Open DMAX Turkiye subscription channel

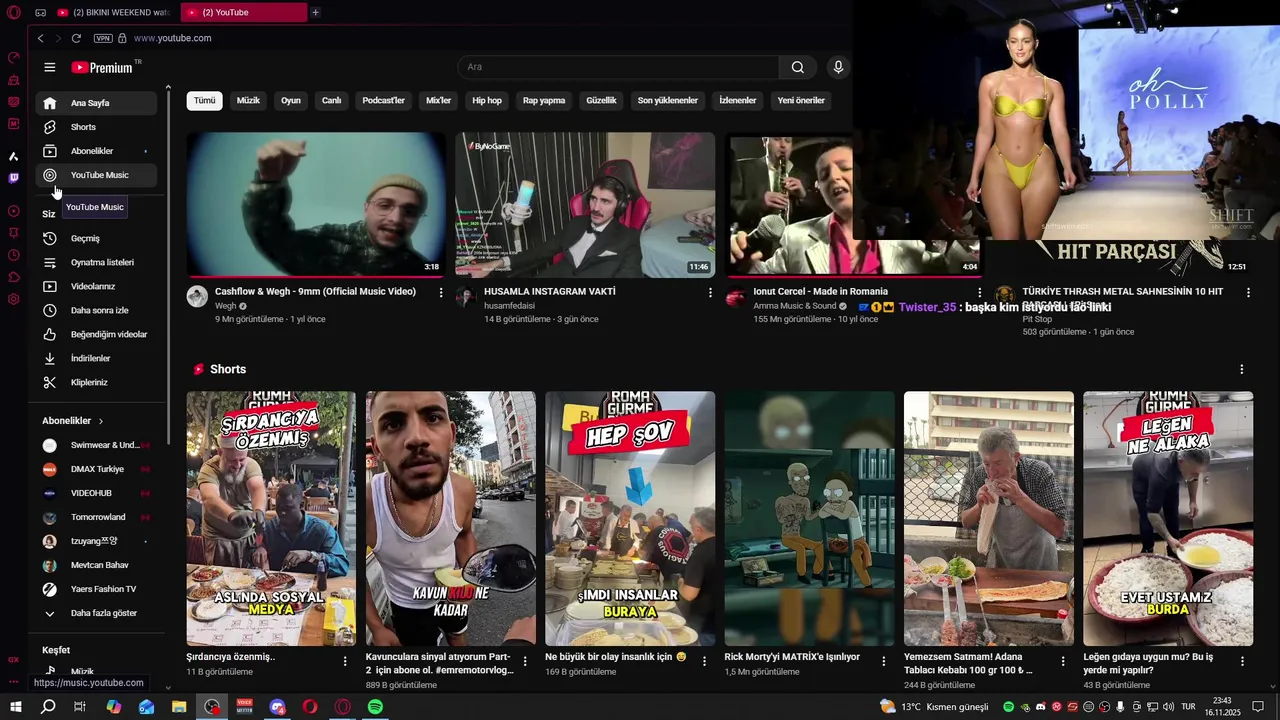pyautogui.click(x=97, y=469)
